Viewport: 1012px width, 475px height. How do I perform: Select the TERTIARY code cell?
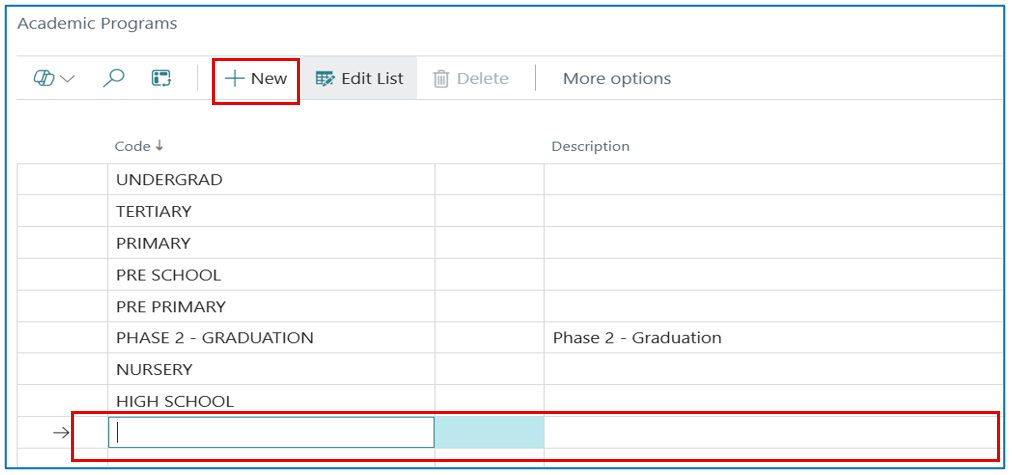pyautogui.click(x=272, y=211)
